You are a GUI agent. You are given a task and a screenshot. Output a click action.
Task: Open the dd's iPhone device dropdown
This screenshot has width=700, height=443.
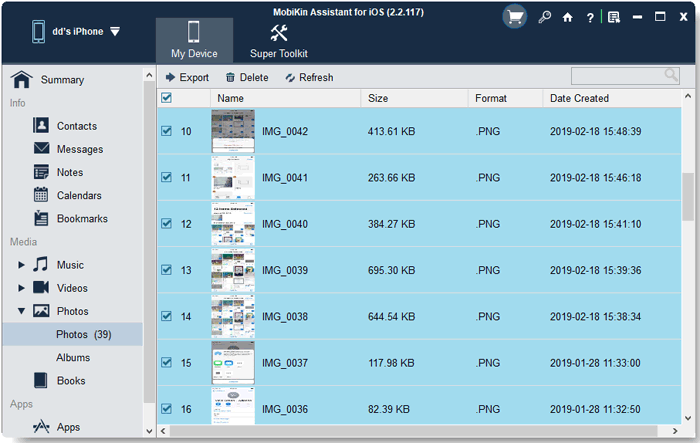click(x=115, y=32)
